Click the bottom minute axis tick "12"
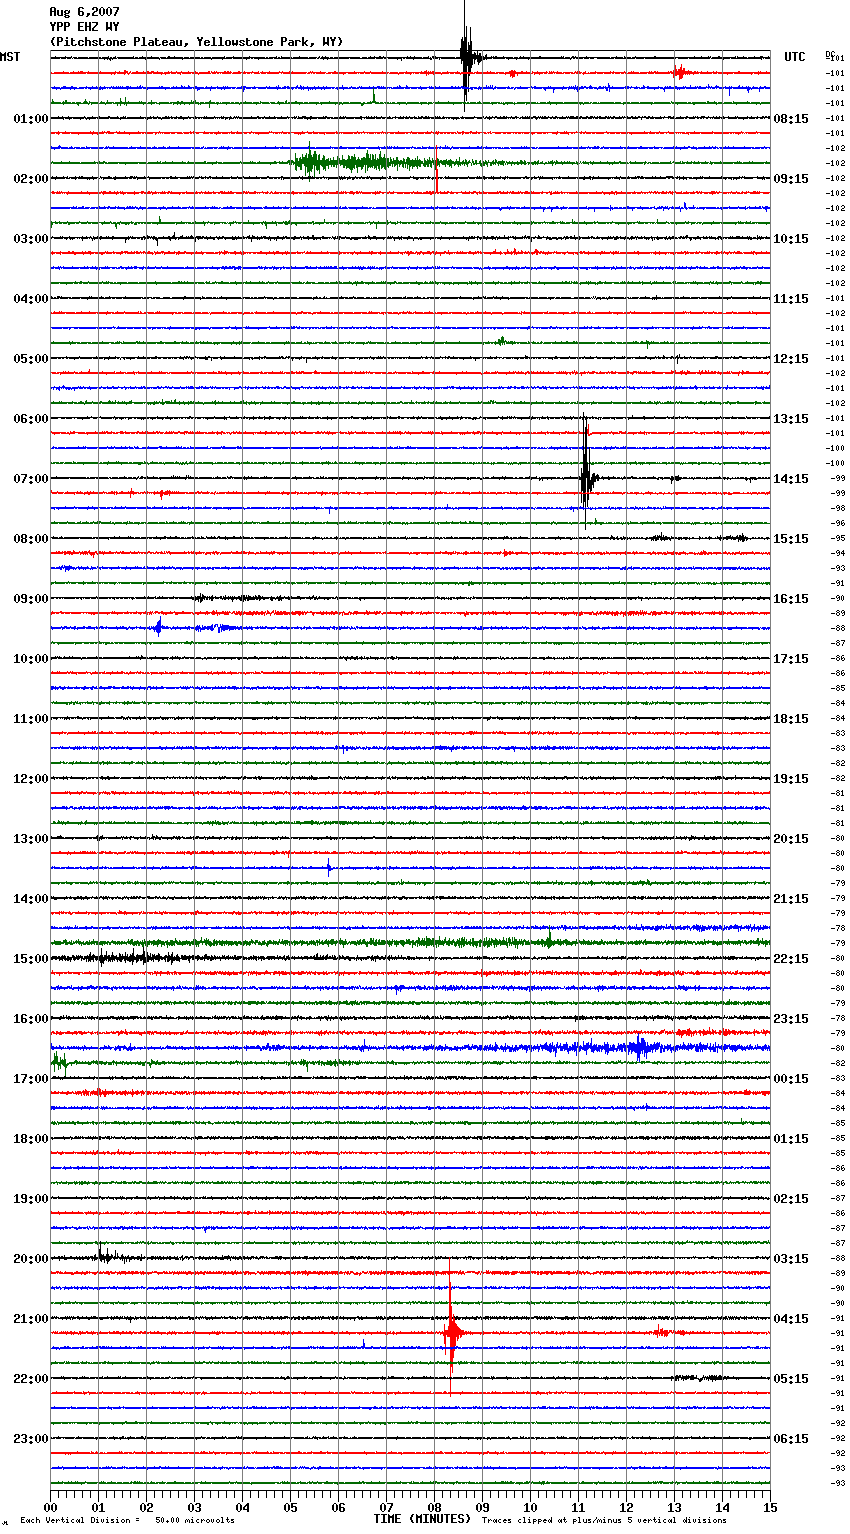Screen dimensions: 850x1534 tap(627, 1507)
